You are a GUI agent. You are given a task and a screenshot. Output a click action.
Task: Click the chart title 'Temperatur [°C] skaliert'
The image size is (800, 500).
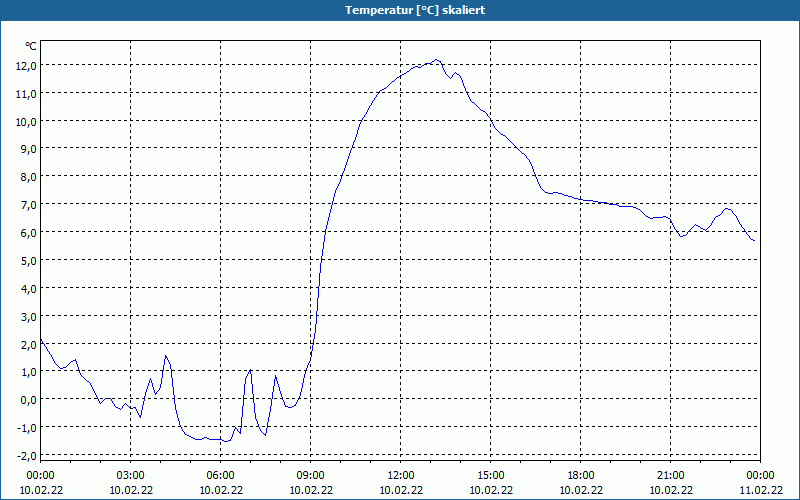tap(415, 10)
